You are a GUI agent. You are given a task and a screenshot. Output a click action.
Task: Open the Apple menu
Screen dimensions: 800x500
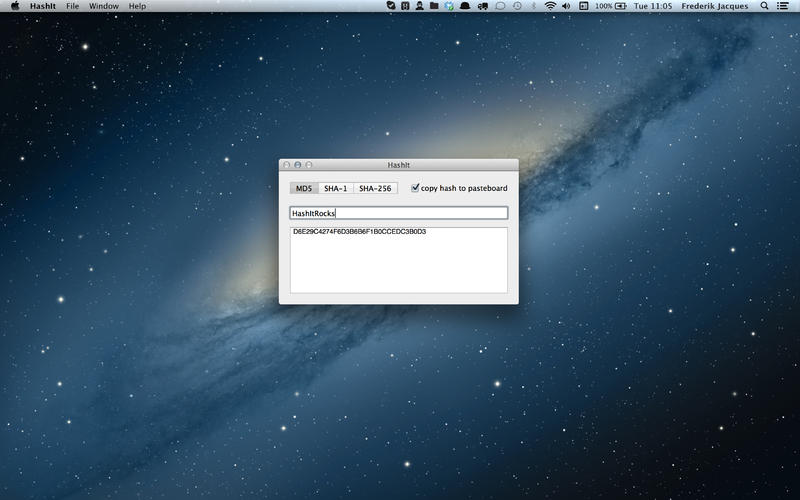14,6
